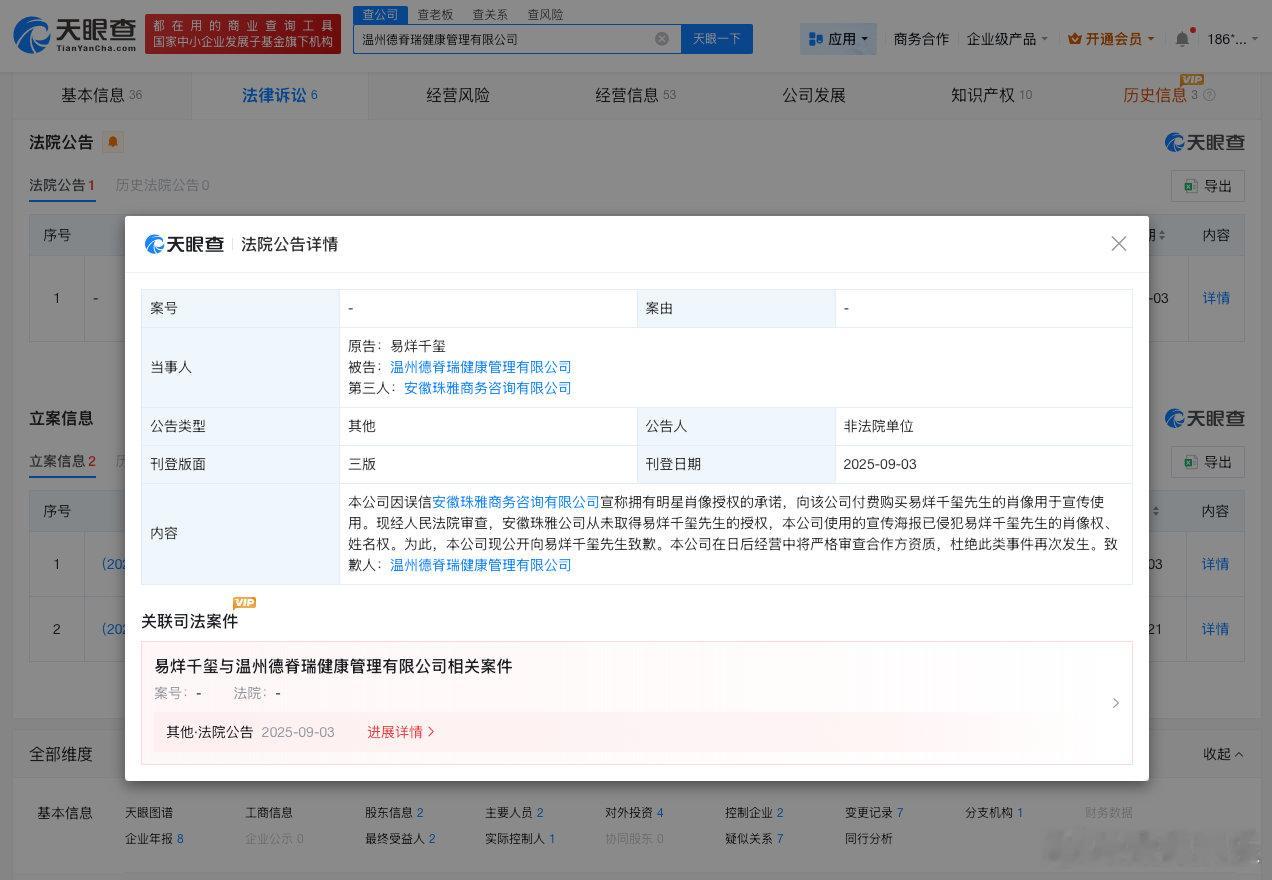This screenshot has height=880, width=1272.
Task: Click the 刊登日期 value 2025-09-03
Action: click(880, 464)
